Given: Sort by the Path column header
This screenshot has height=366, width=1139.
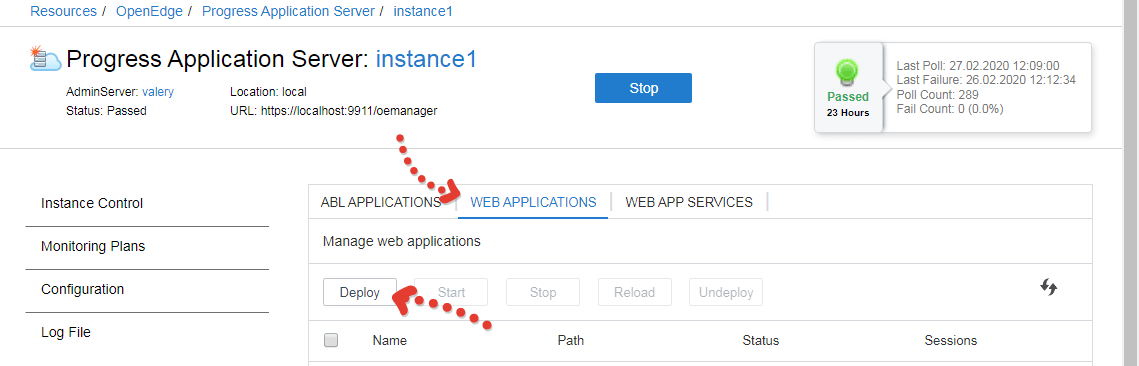Looking at the screenshot, I should (x=570, y=341).
